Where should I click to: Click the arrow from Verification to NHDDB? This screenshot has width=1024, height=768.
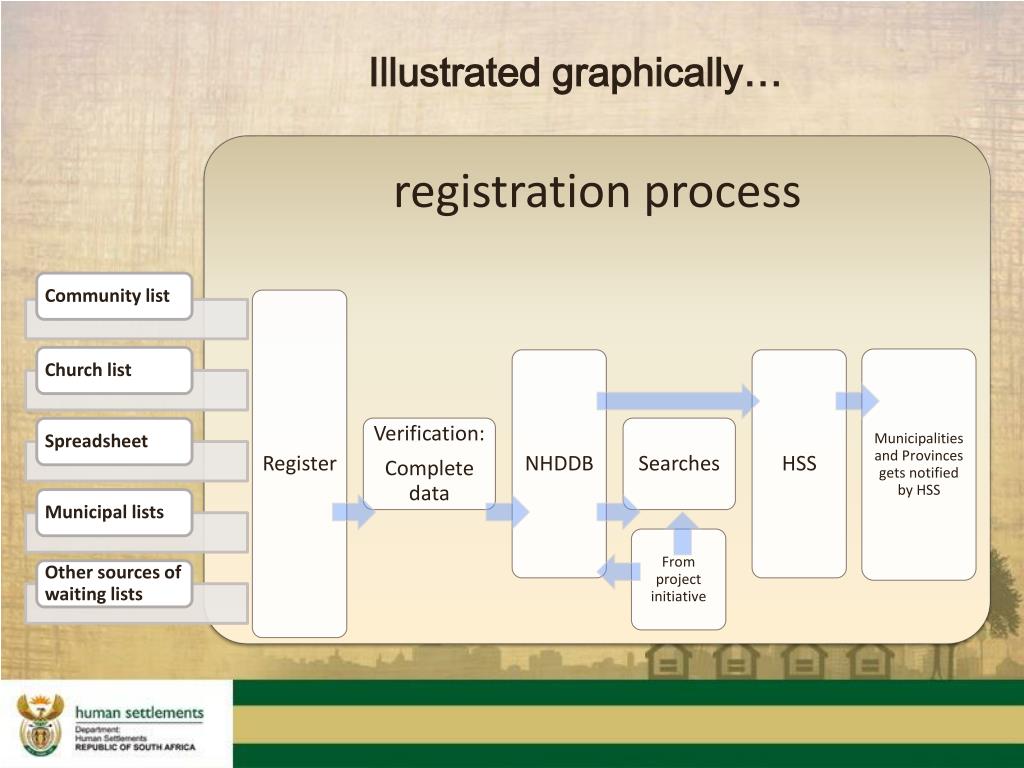point(506,512)
